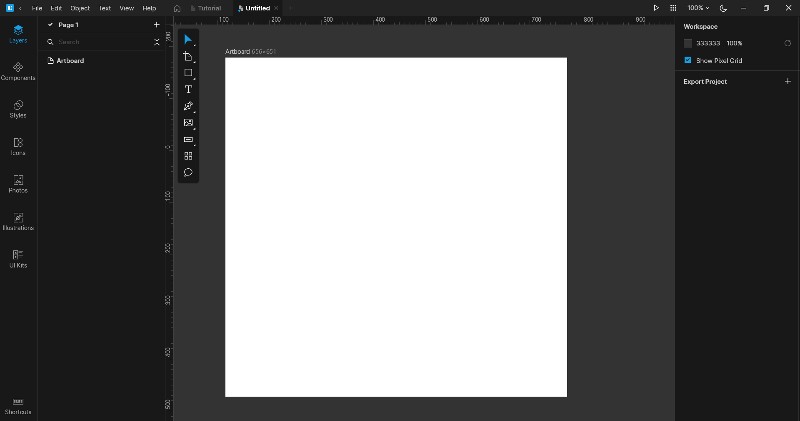This screenshot has width=800, height=421.
Task: Select the Move (arrow) tool
Action: [188, 40]
